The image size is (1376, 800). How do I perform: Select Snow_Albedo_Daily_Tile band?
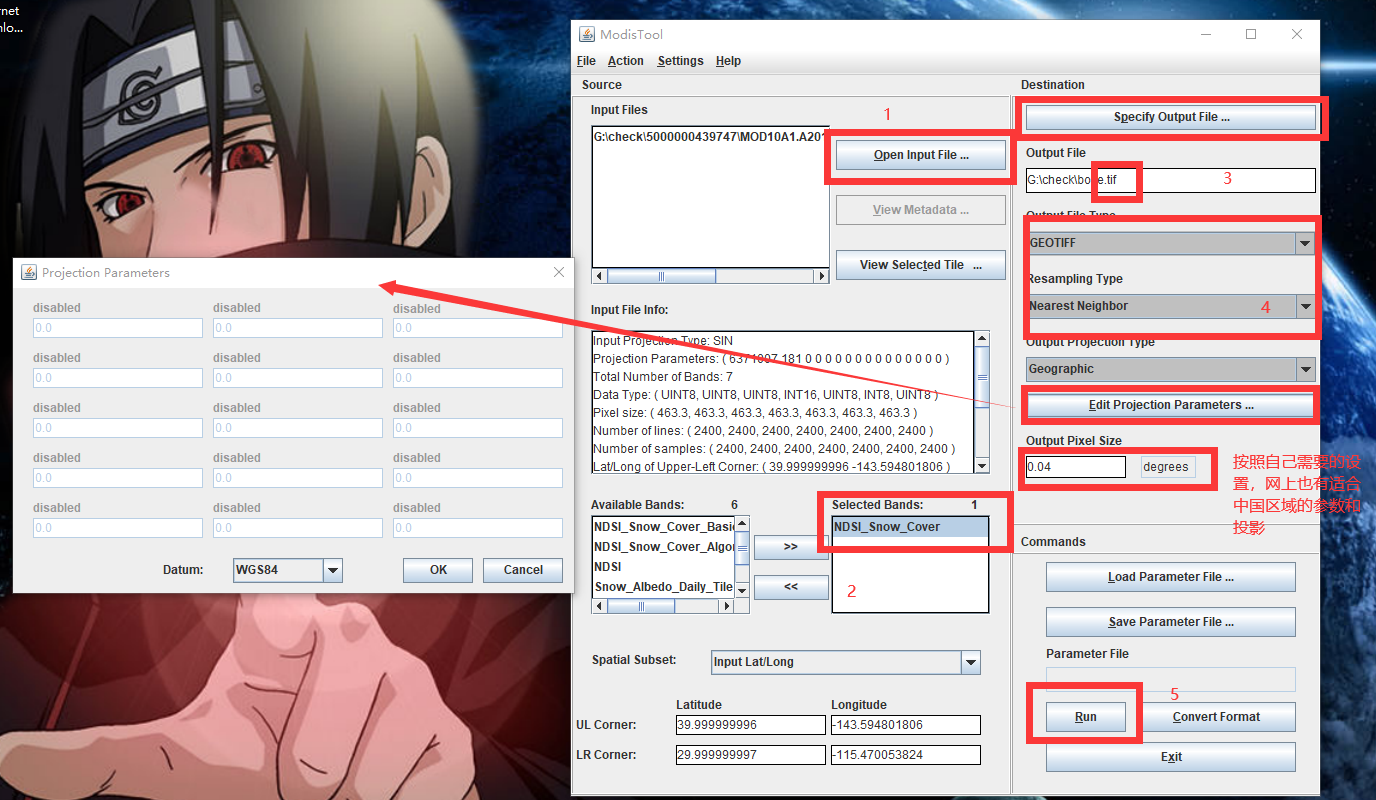point(664,587)
